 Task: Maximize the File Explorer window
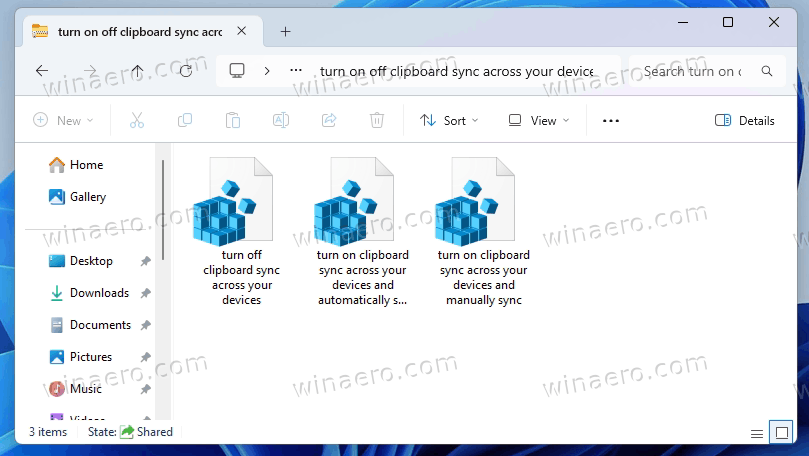coord(728,22)
